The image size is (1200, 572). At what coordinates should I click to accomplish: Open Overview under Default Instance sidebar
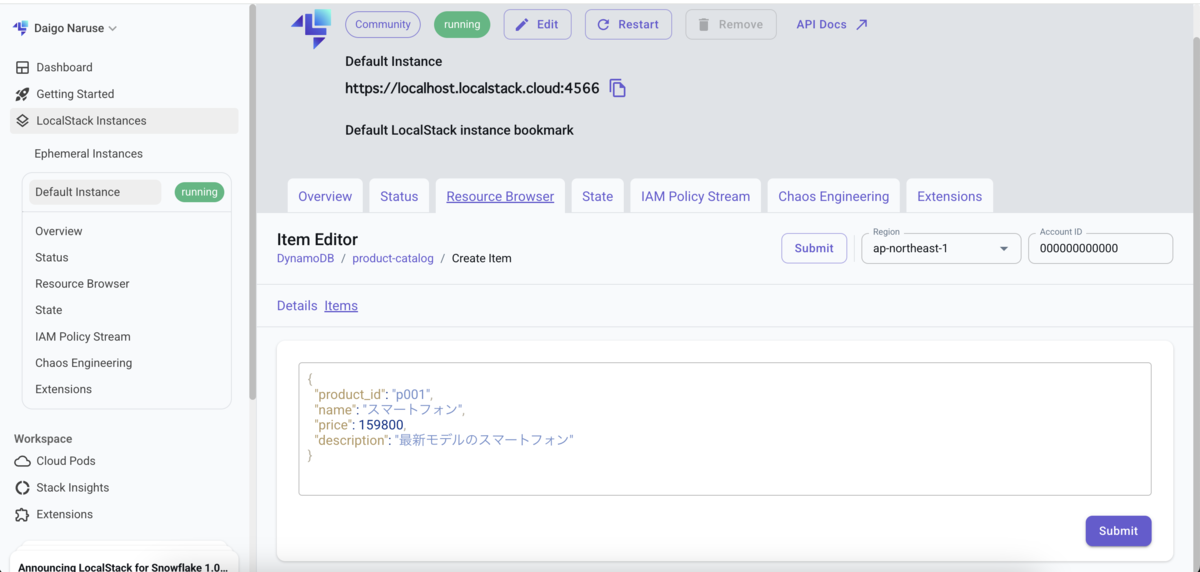[x=59, y=231]
